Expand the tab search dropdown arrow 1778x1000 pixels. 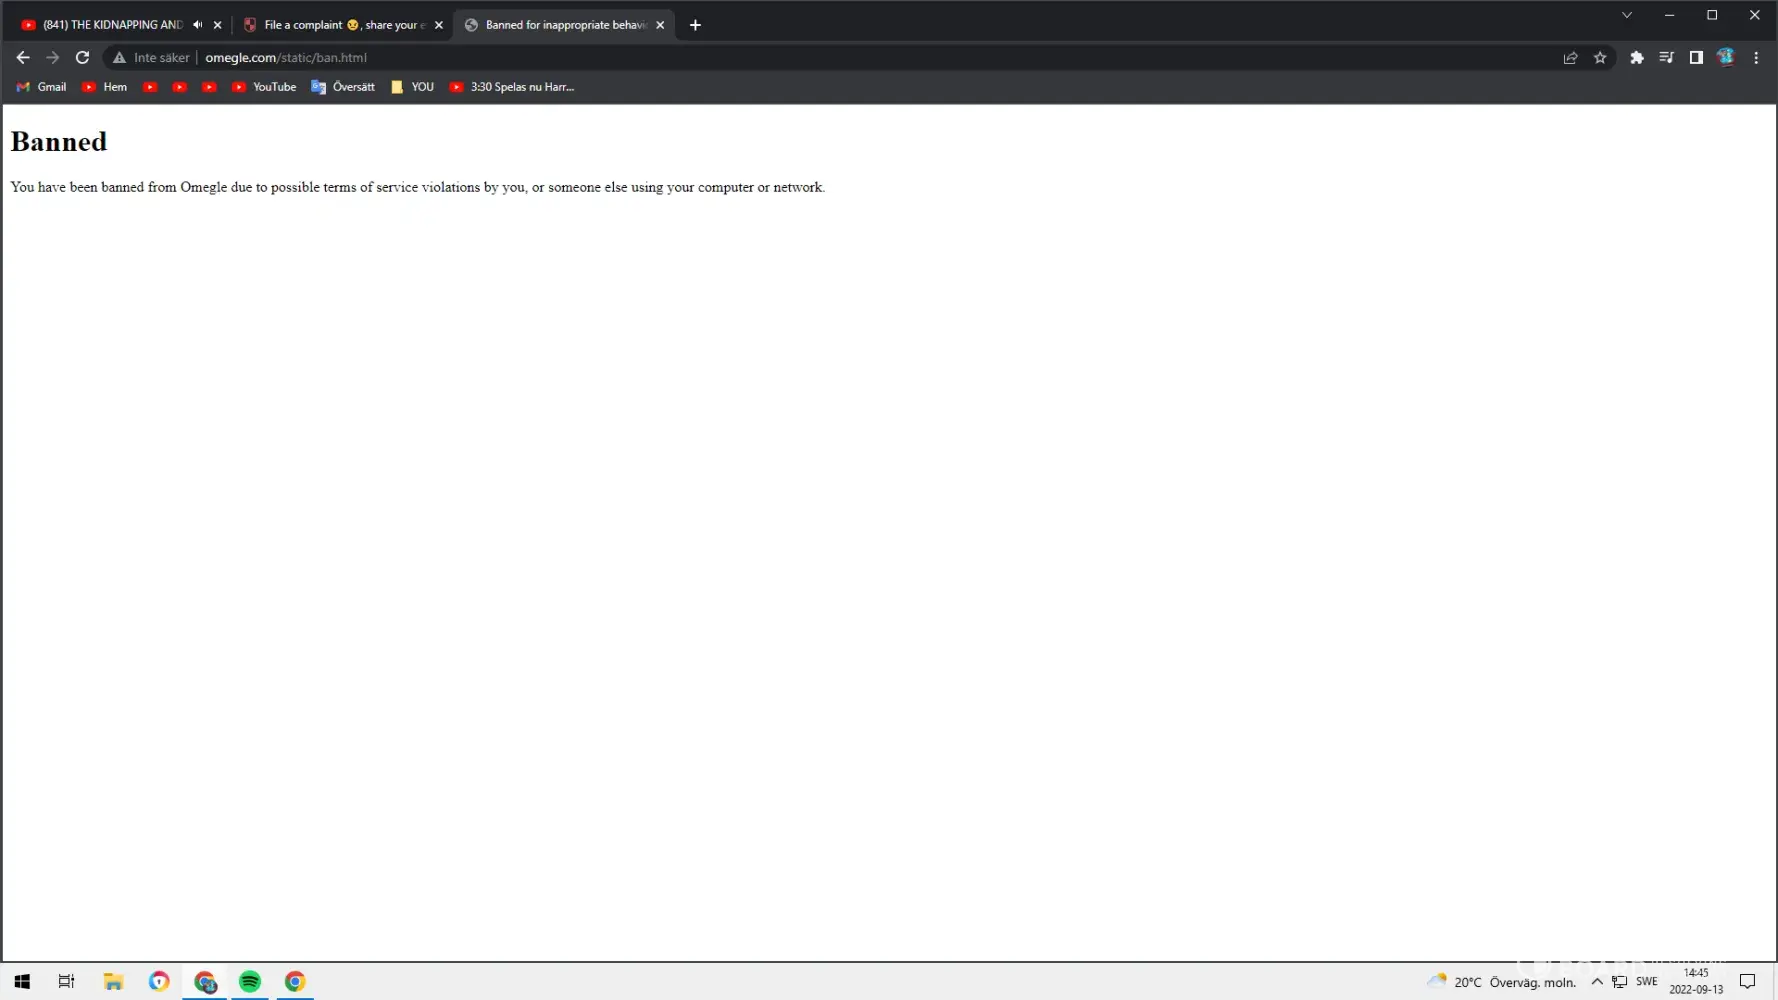[1627, 15]
